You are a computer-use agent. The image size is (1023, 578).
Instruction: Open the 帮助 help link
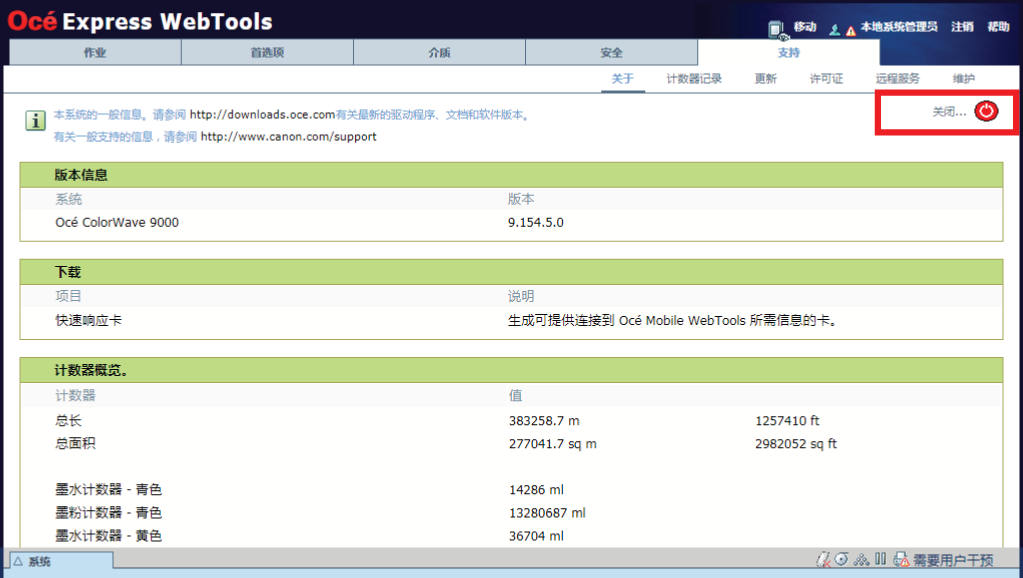(x=998, y=27)
